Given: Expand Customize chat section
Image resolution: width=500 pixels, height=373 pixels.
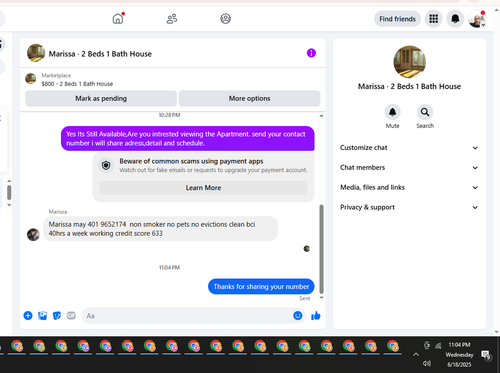Looking at the screenshot, I should pos(409,148).
